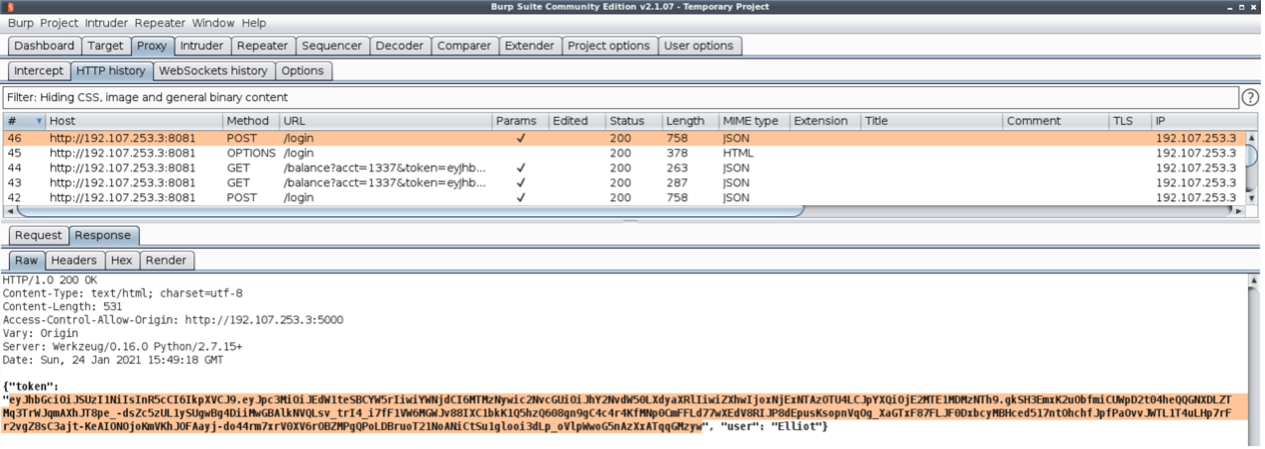Sort by the Title column header
The height and width of the screenshot is (449, 1265).
tap(932, 121)
